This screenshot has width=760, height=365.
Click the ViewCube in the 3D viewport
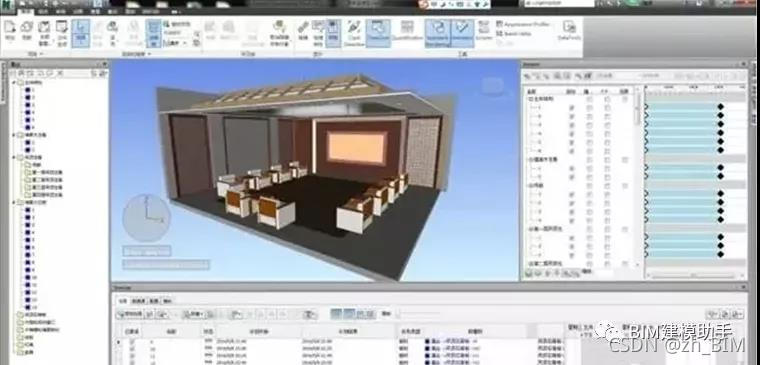point(493,86)
